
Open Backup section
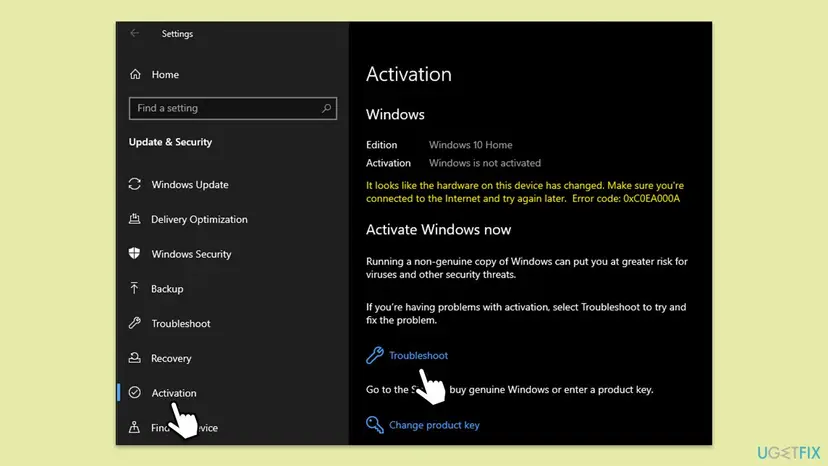(167, 289)
